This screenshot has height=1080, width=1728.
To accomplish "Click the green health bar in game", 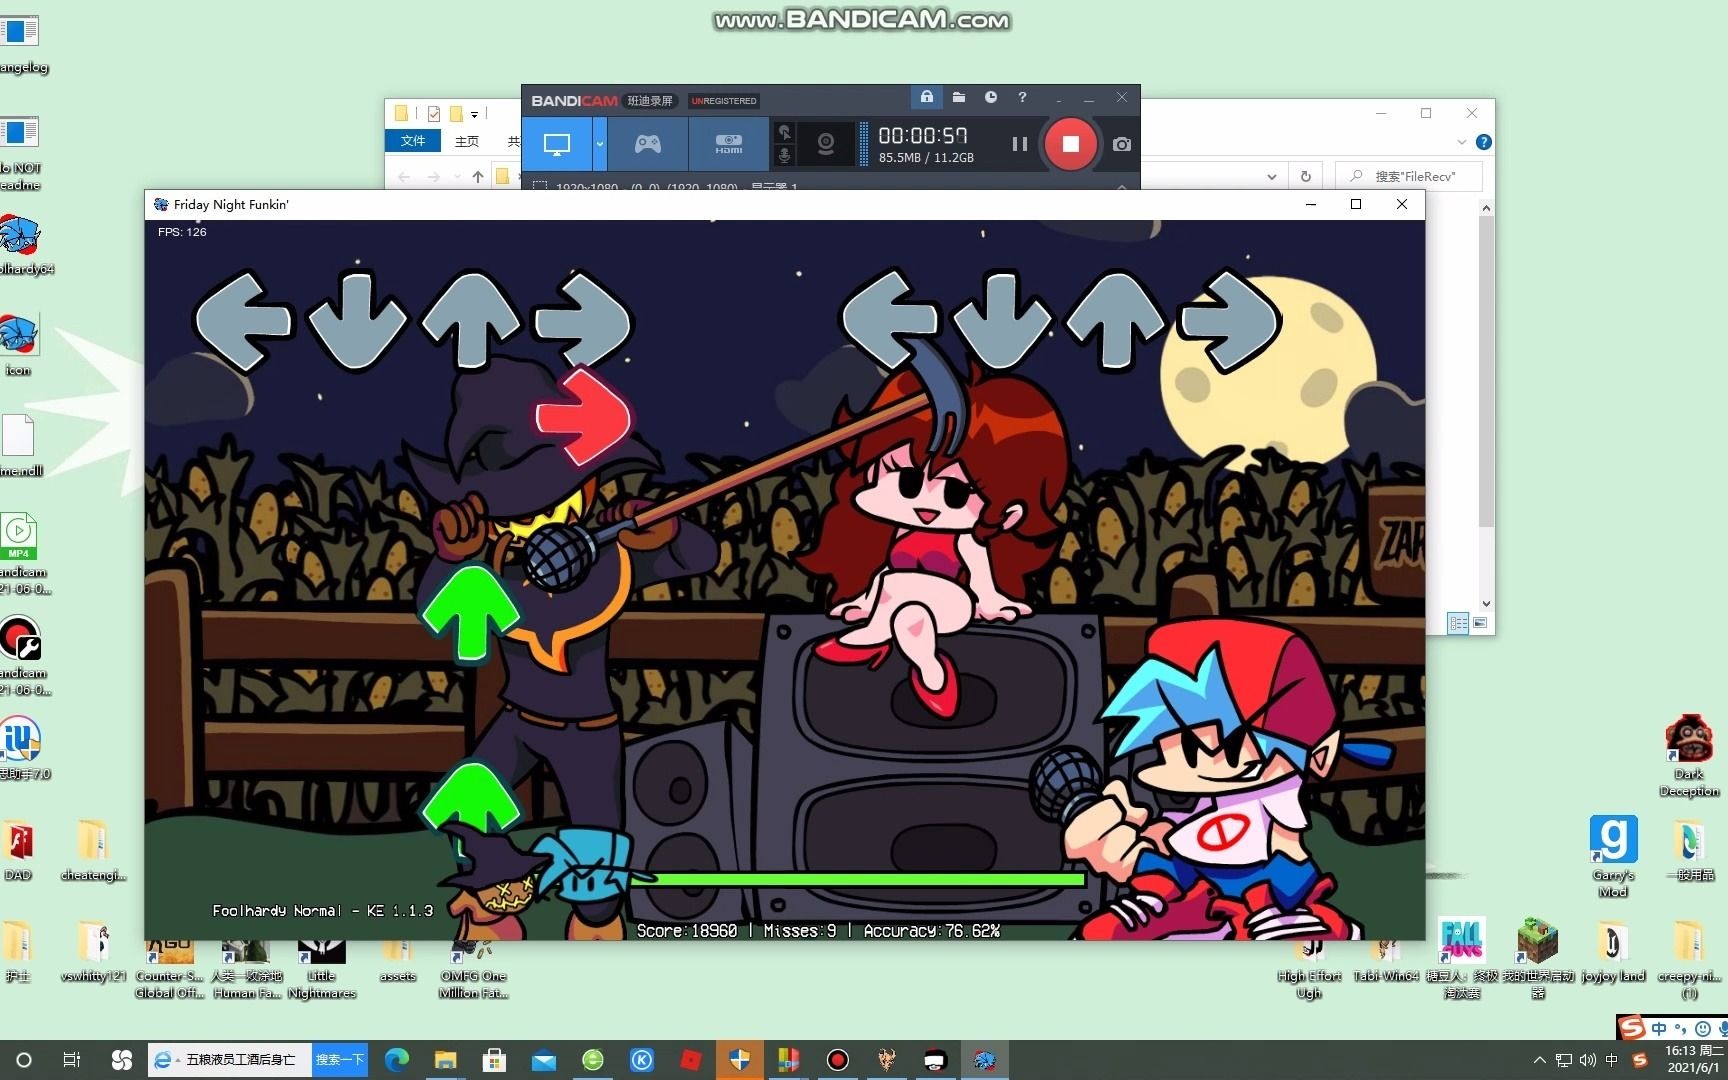I will (857, 880).
